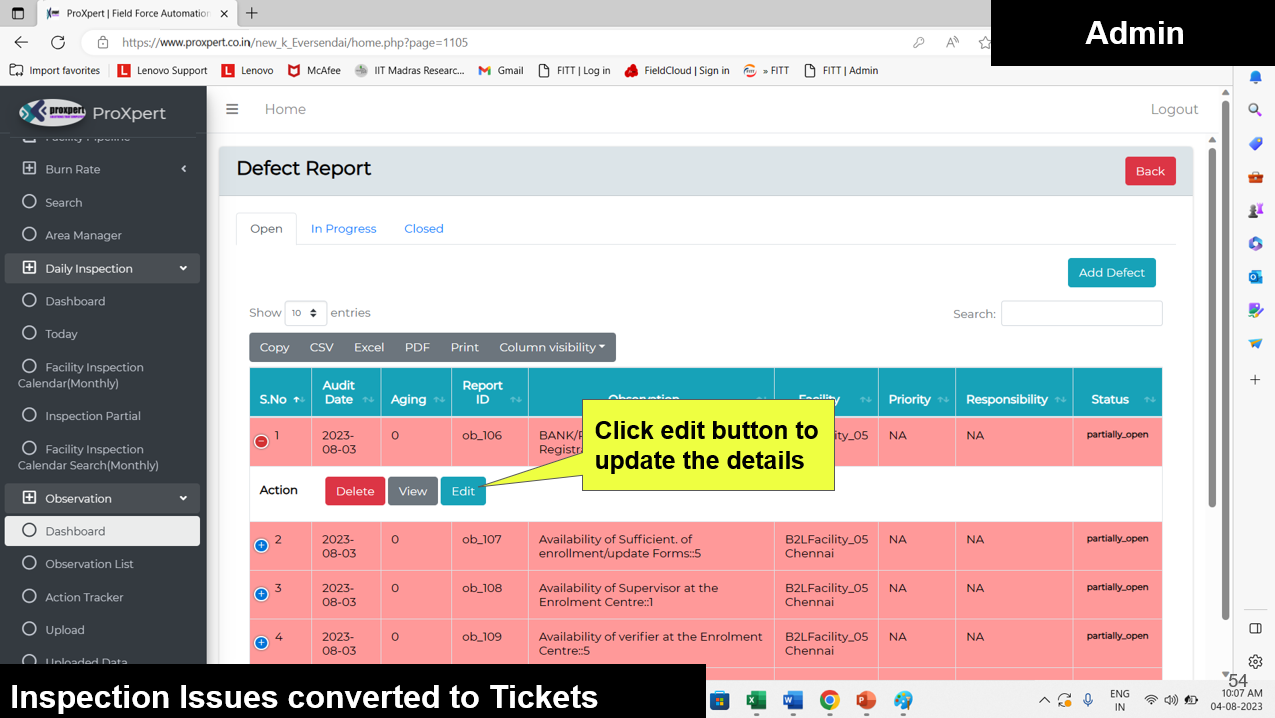
Task: Collapse row 1 using the red minus icon
Action: coord(261,441)
